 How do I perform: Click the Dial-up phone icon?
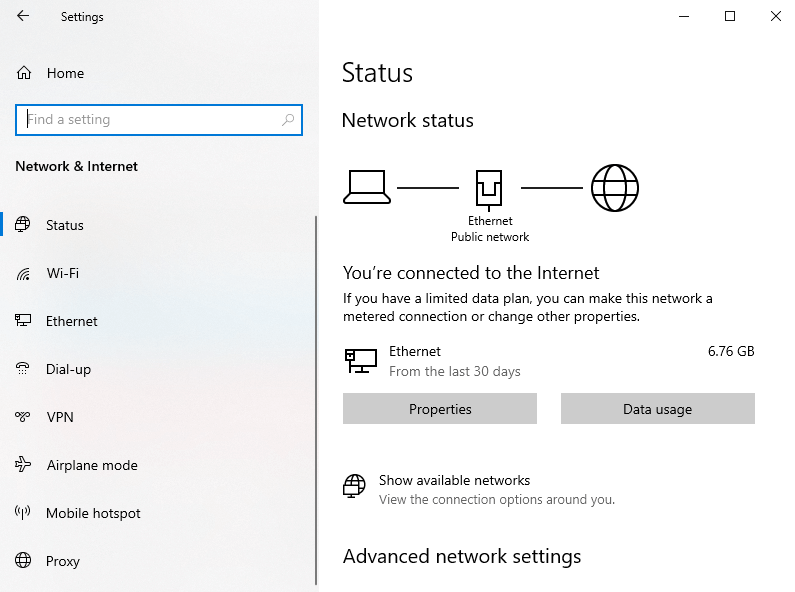(x=23, y=369)
